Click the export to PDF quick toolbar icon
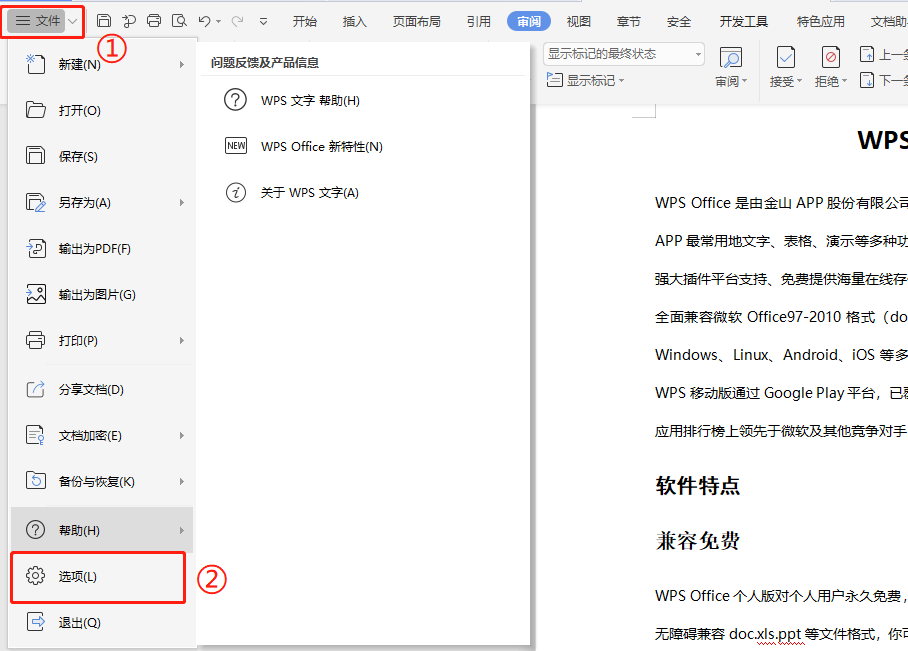 tap(129, 21)
